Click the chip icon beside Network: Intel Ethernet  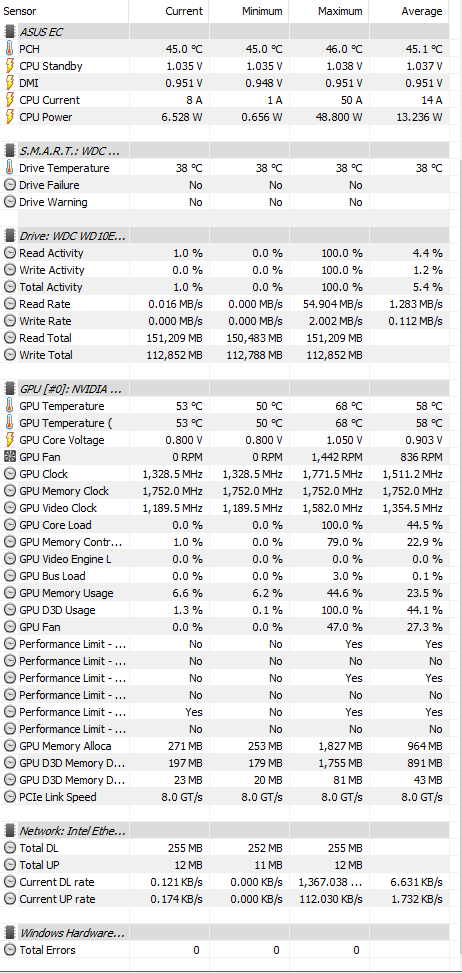click(9, 831)
